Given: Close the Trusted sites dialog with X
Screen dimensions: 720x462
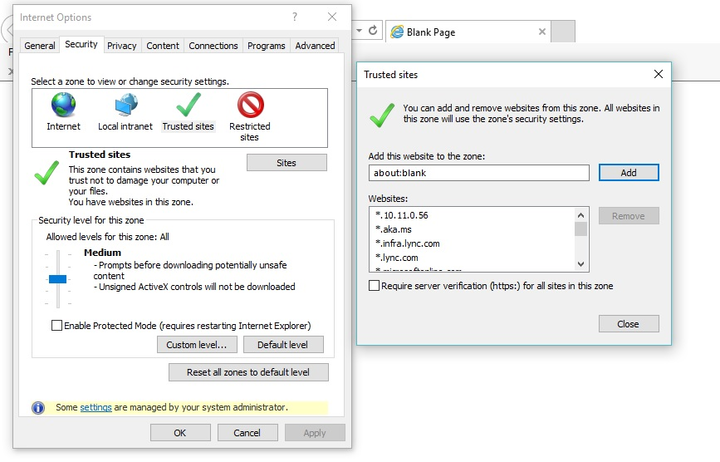Looking at the screenshot, I should 658,74.
